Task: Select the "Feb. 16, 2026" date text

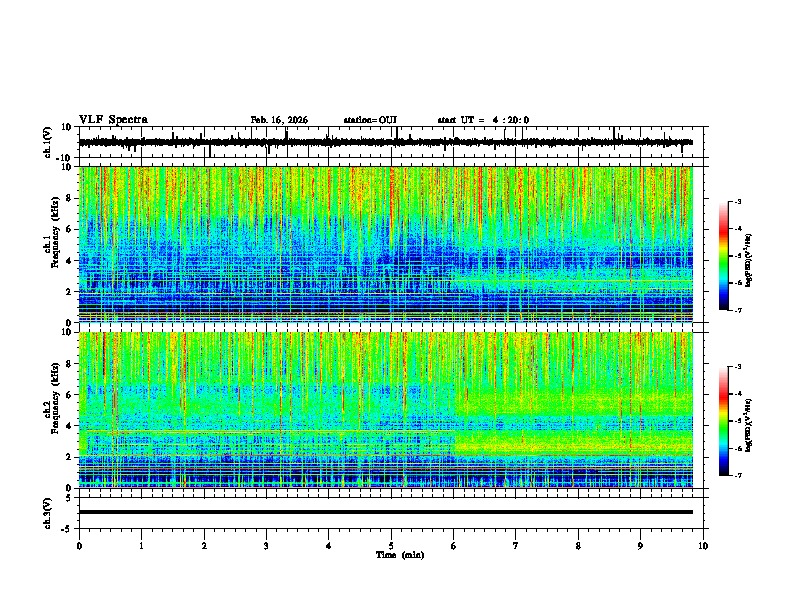Action: pos(279,120)
